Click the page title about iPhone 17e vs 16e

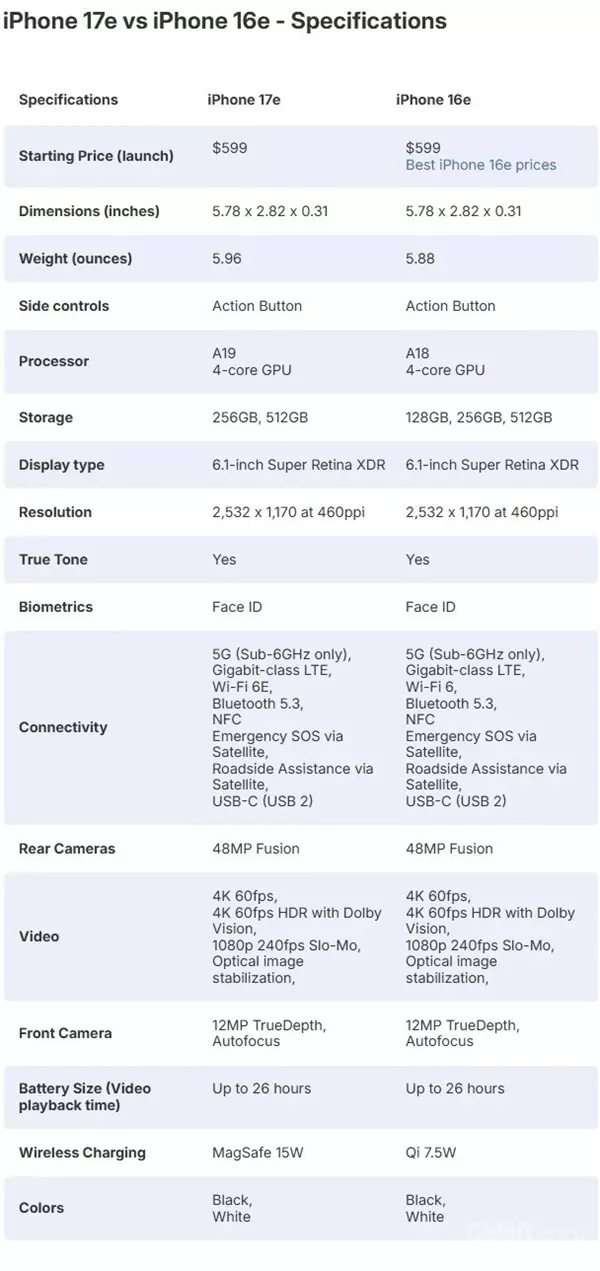click(x=225, y=21)
